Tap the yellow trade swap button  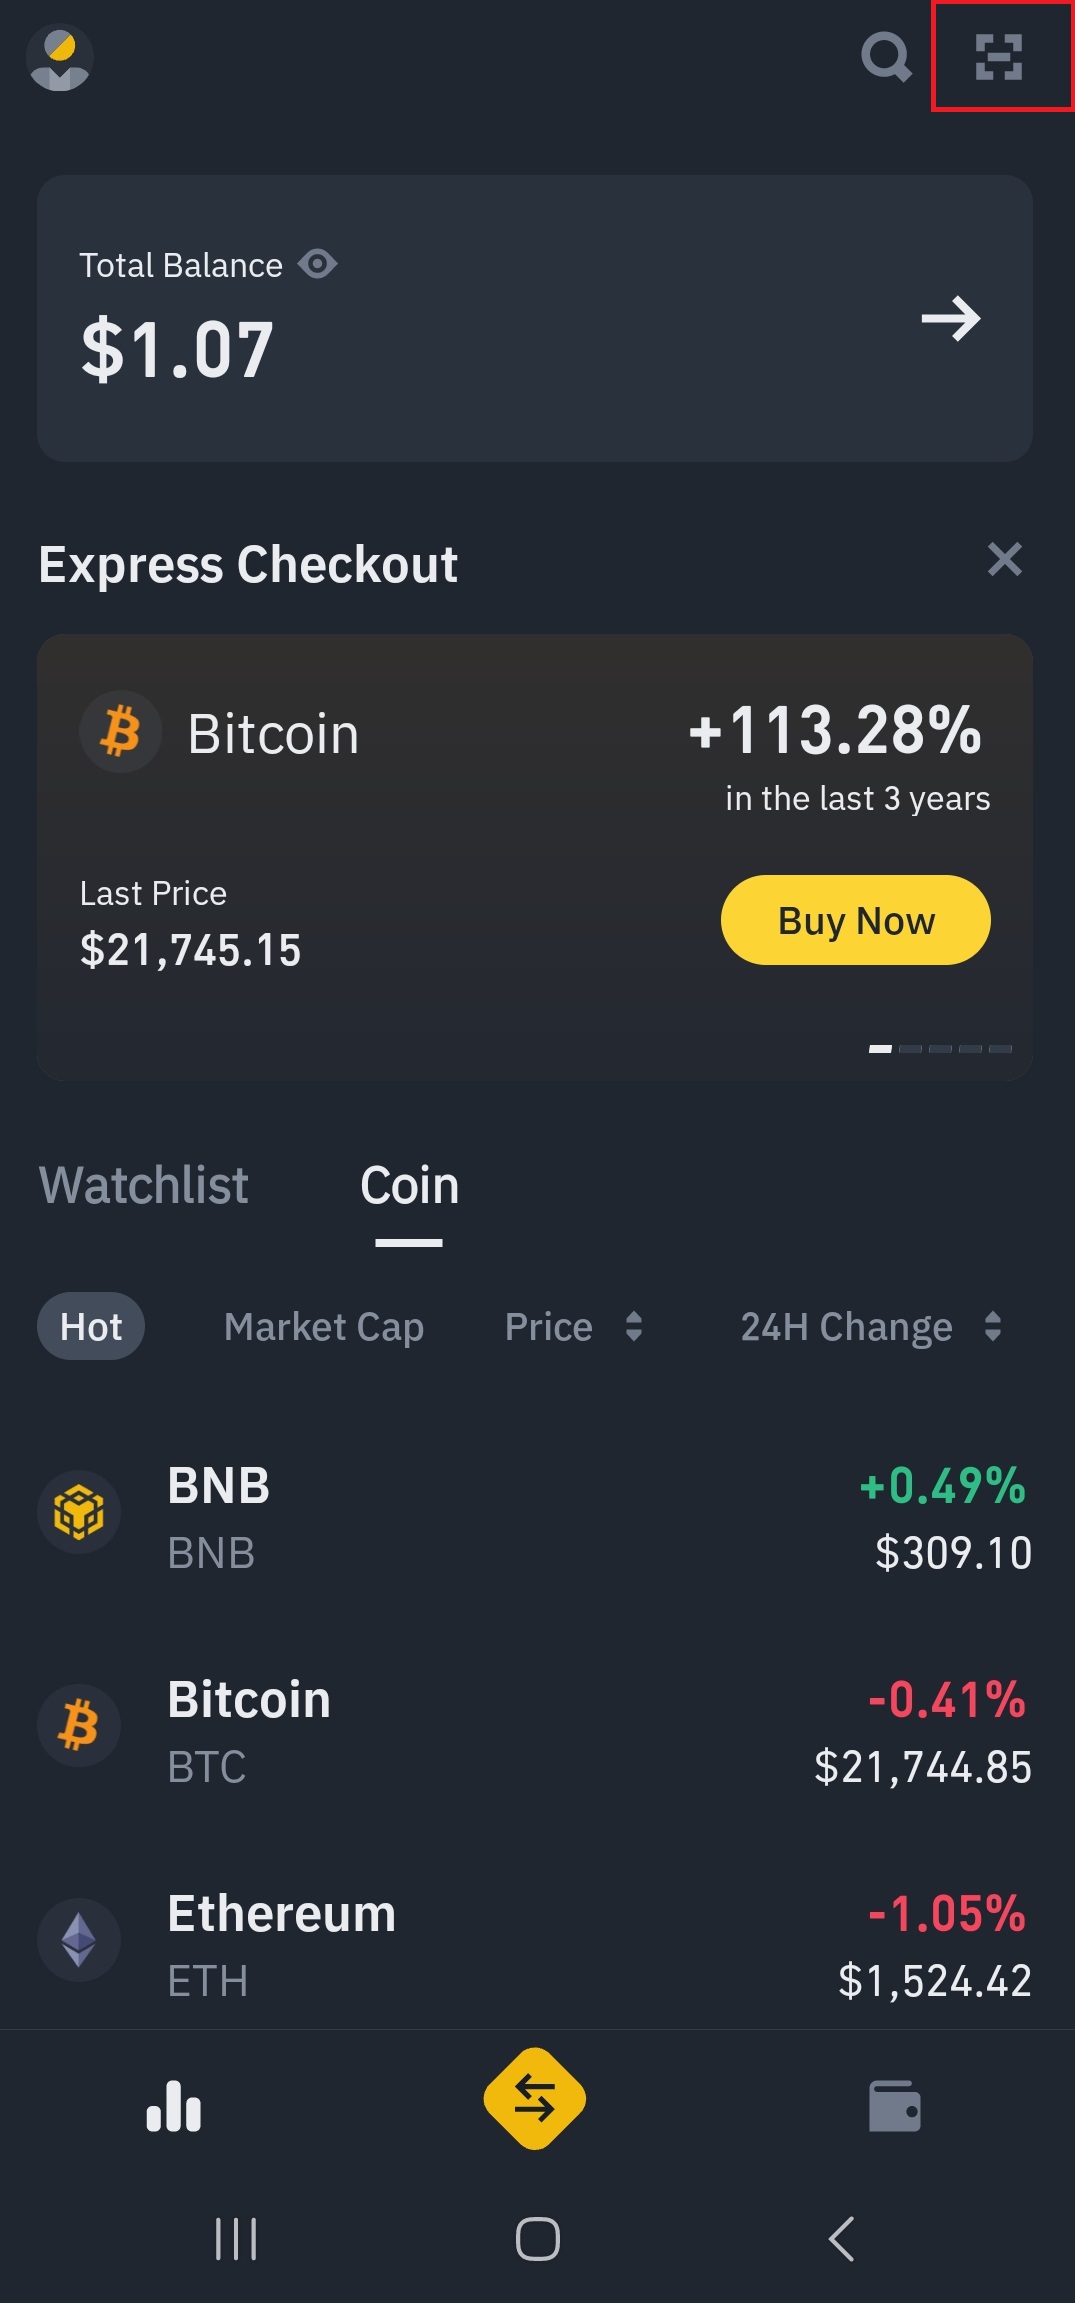(535, 2098)
